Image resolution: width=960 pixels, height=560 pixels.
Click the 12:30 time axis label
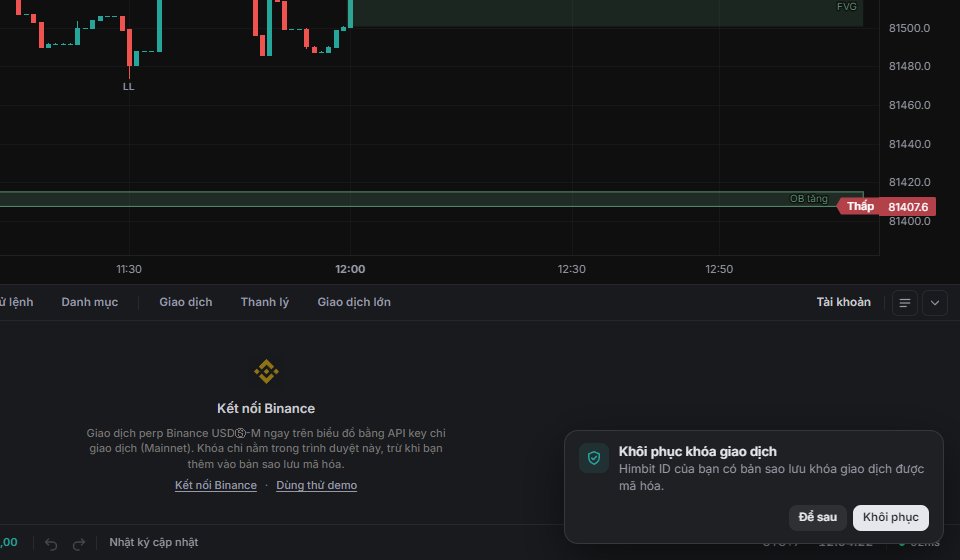tap(571, 269)
